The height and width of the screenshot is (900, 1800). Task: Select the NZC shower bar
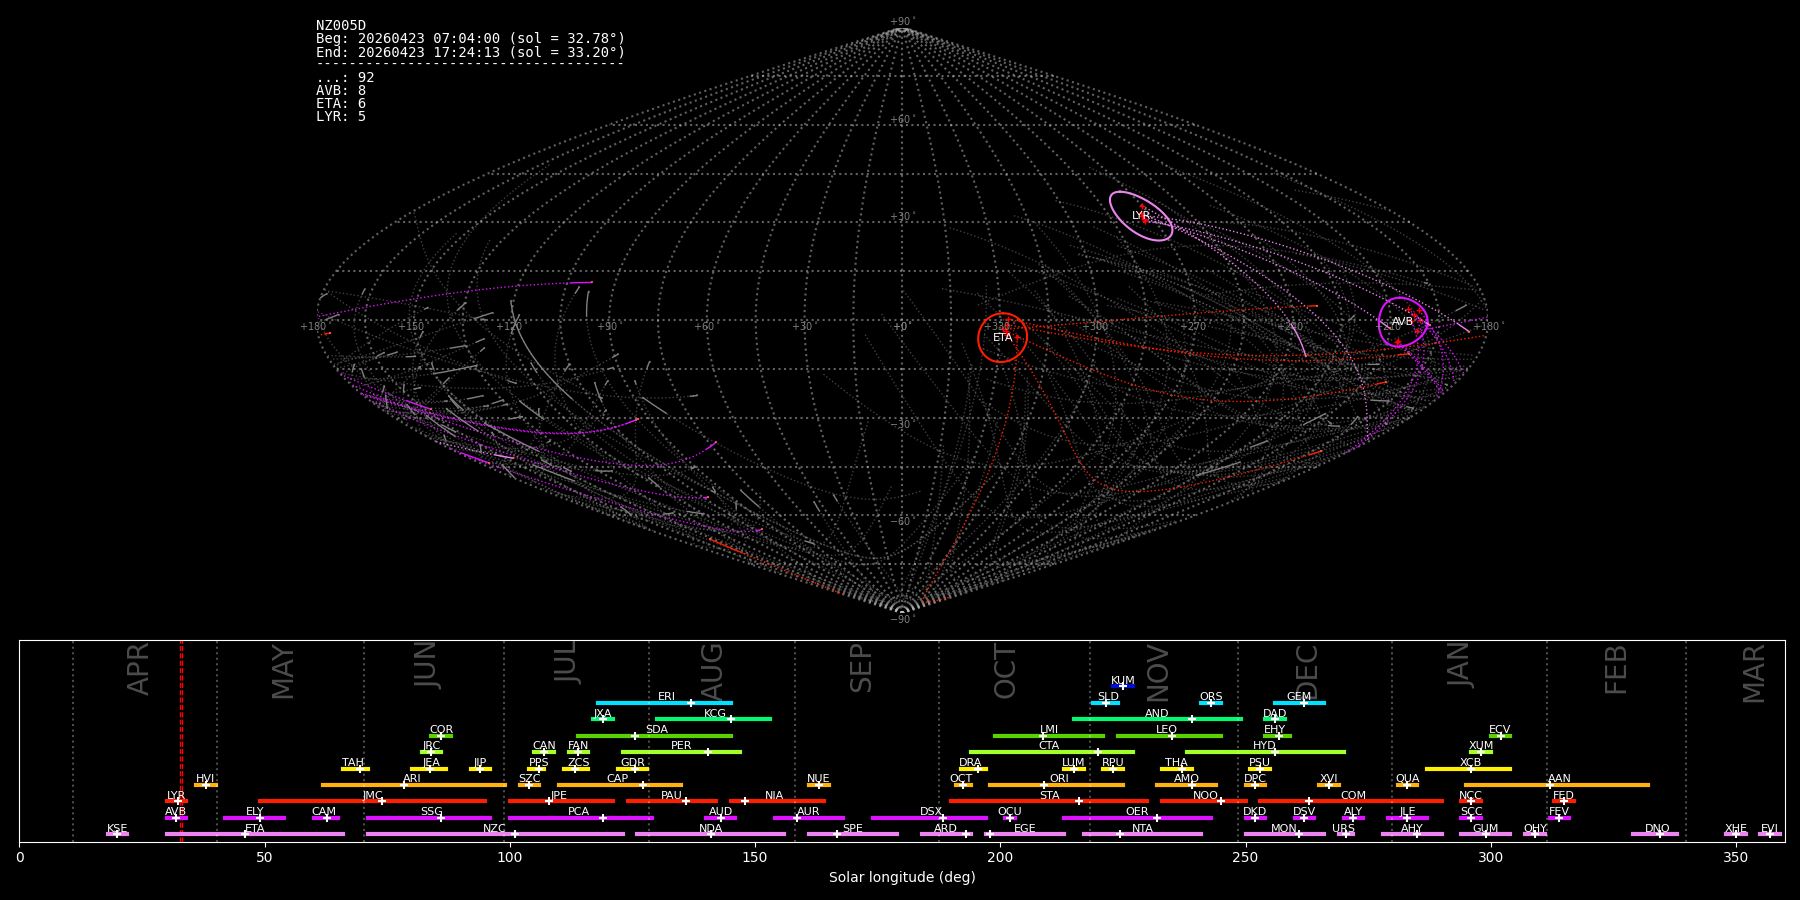pos(495,834)
